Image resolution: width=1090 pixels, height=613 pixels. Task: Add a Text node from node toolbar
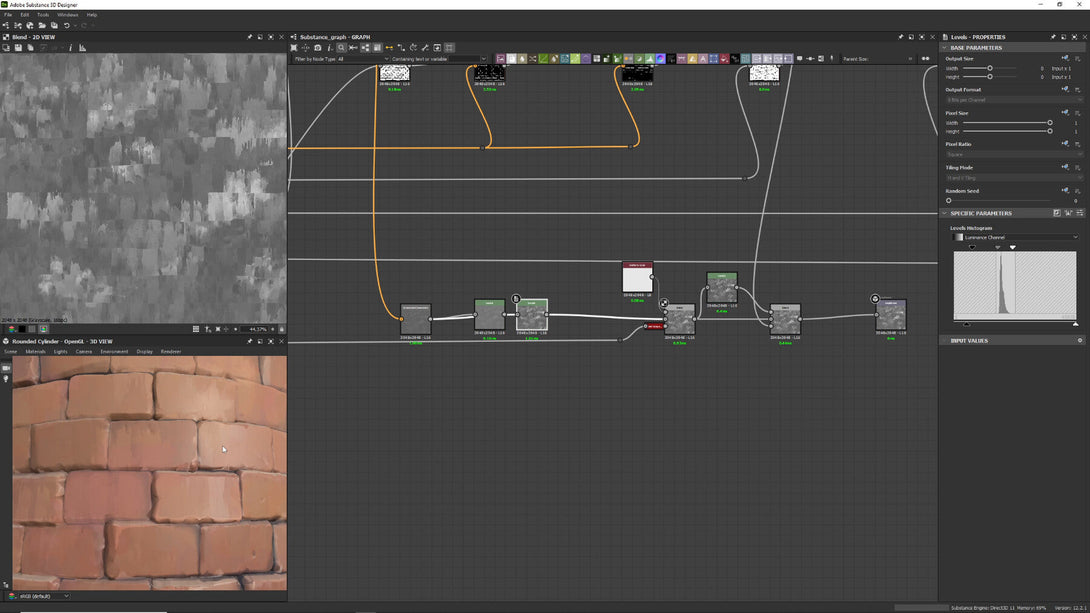[x=703, y=59]
